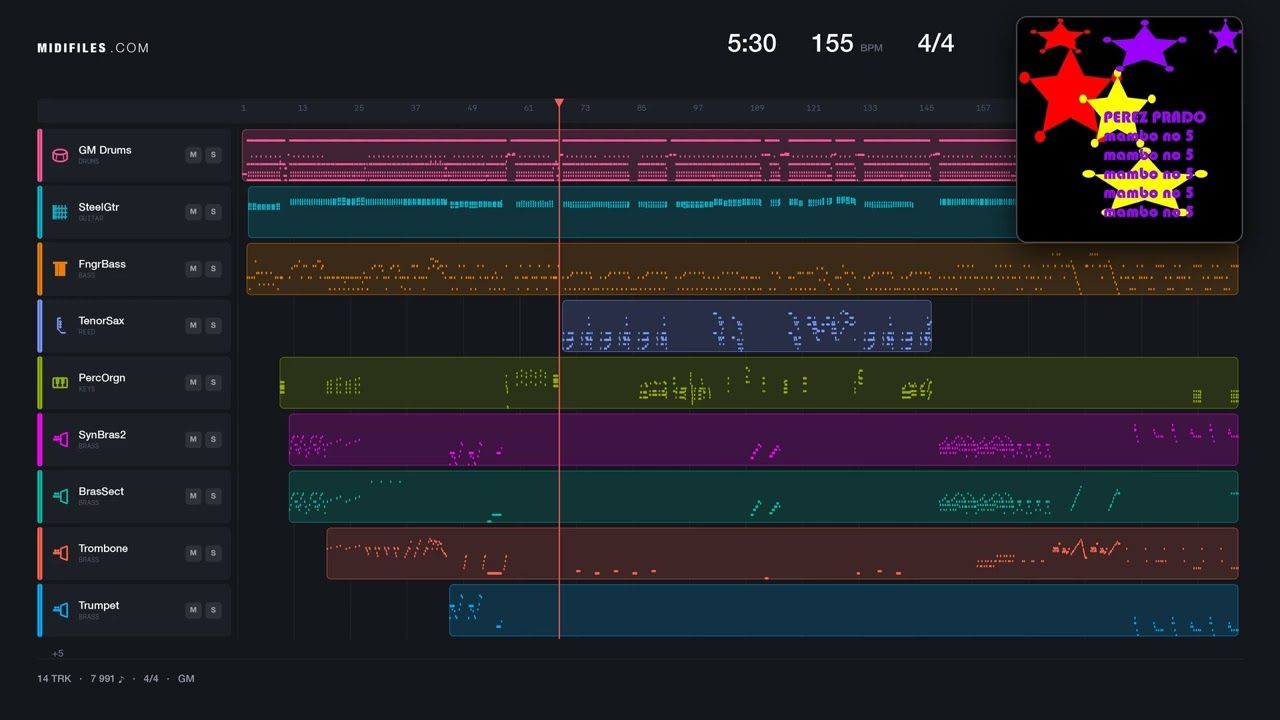
Task: Mute the FngrBass track
Action: [193, 269]
